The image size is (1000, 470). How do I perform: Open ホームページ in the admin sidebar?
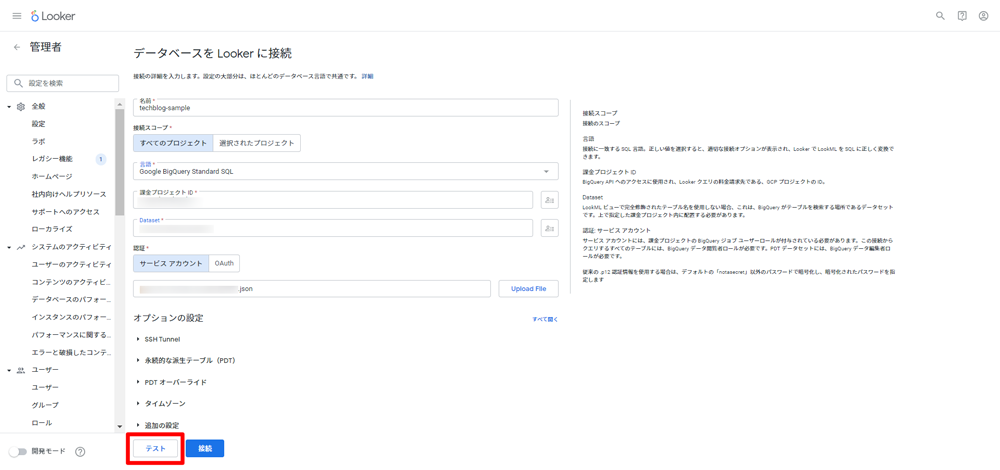pyautogui.click(x=52, y=176)
